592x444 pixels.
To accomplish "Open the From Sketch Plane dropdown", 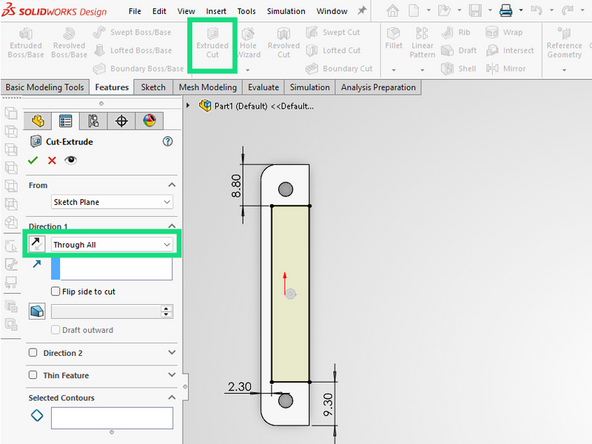I will (x=112, y=202).
